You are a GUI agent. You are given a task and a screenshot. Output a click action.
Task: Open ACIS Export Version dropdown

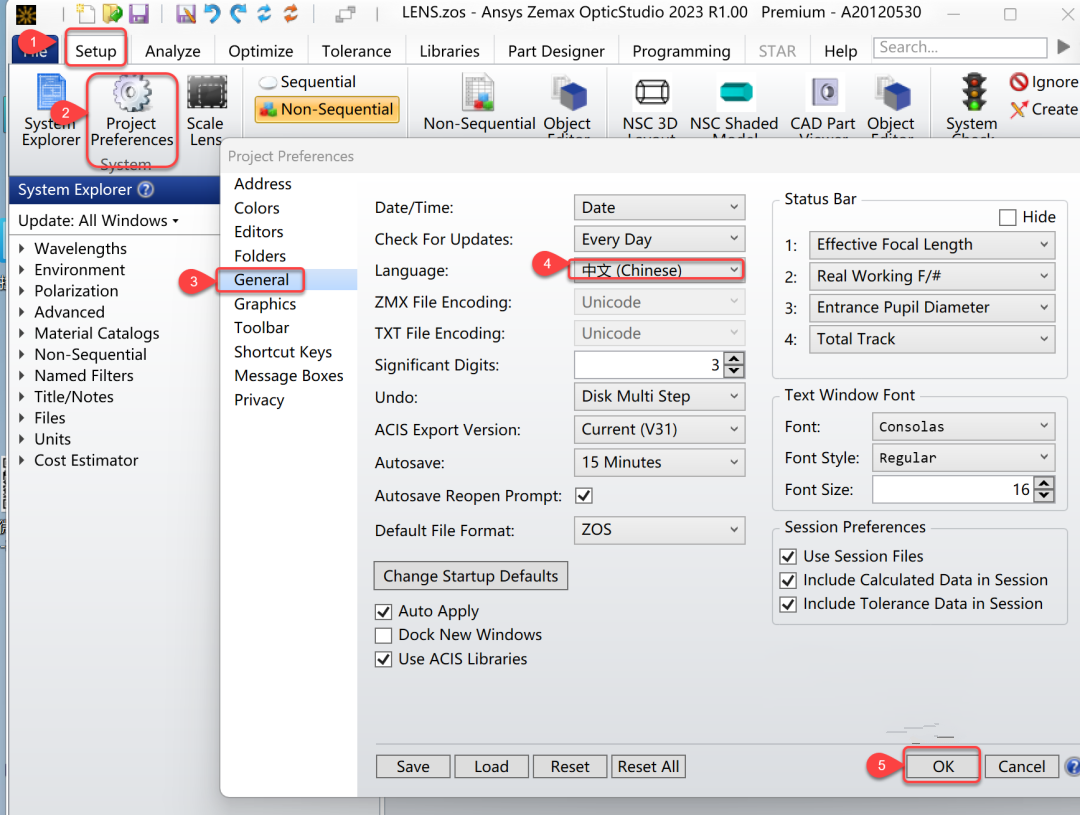point(659,429)
